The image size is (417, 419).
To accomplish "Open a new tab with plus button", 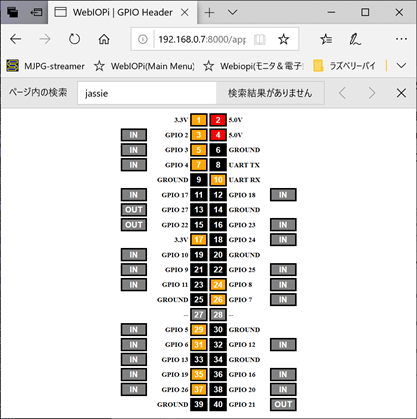I will coord(209,13).
